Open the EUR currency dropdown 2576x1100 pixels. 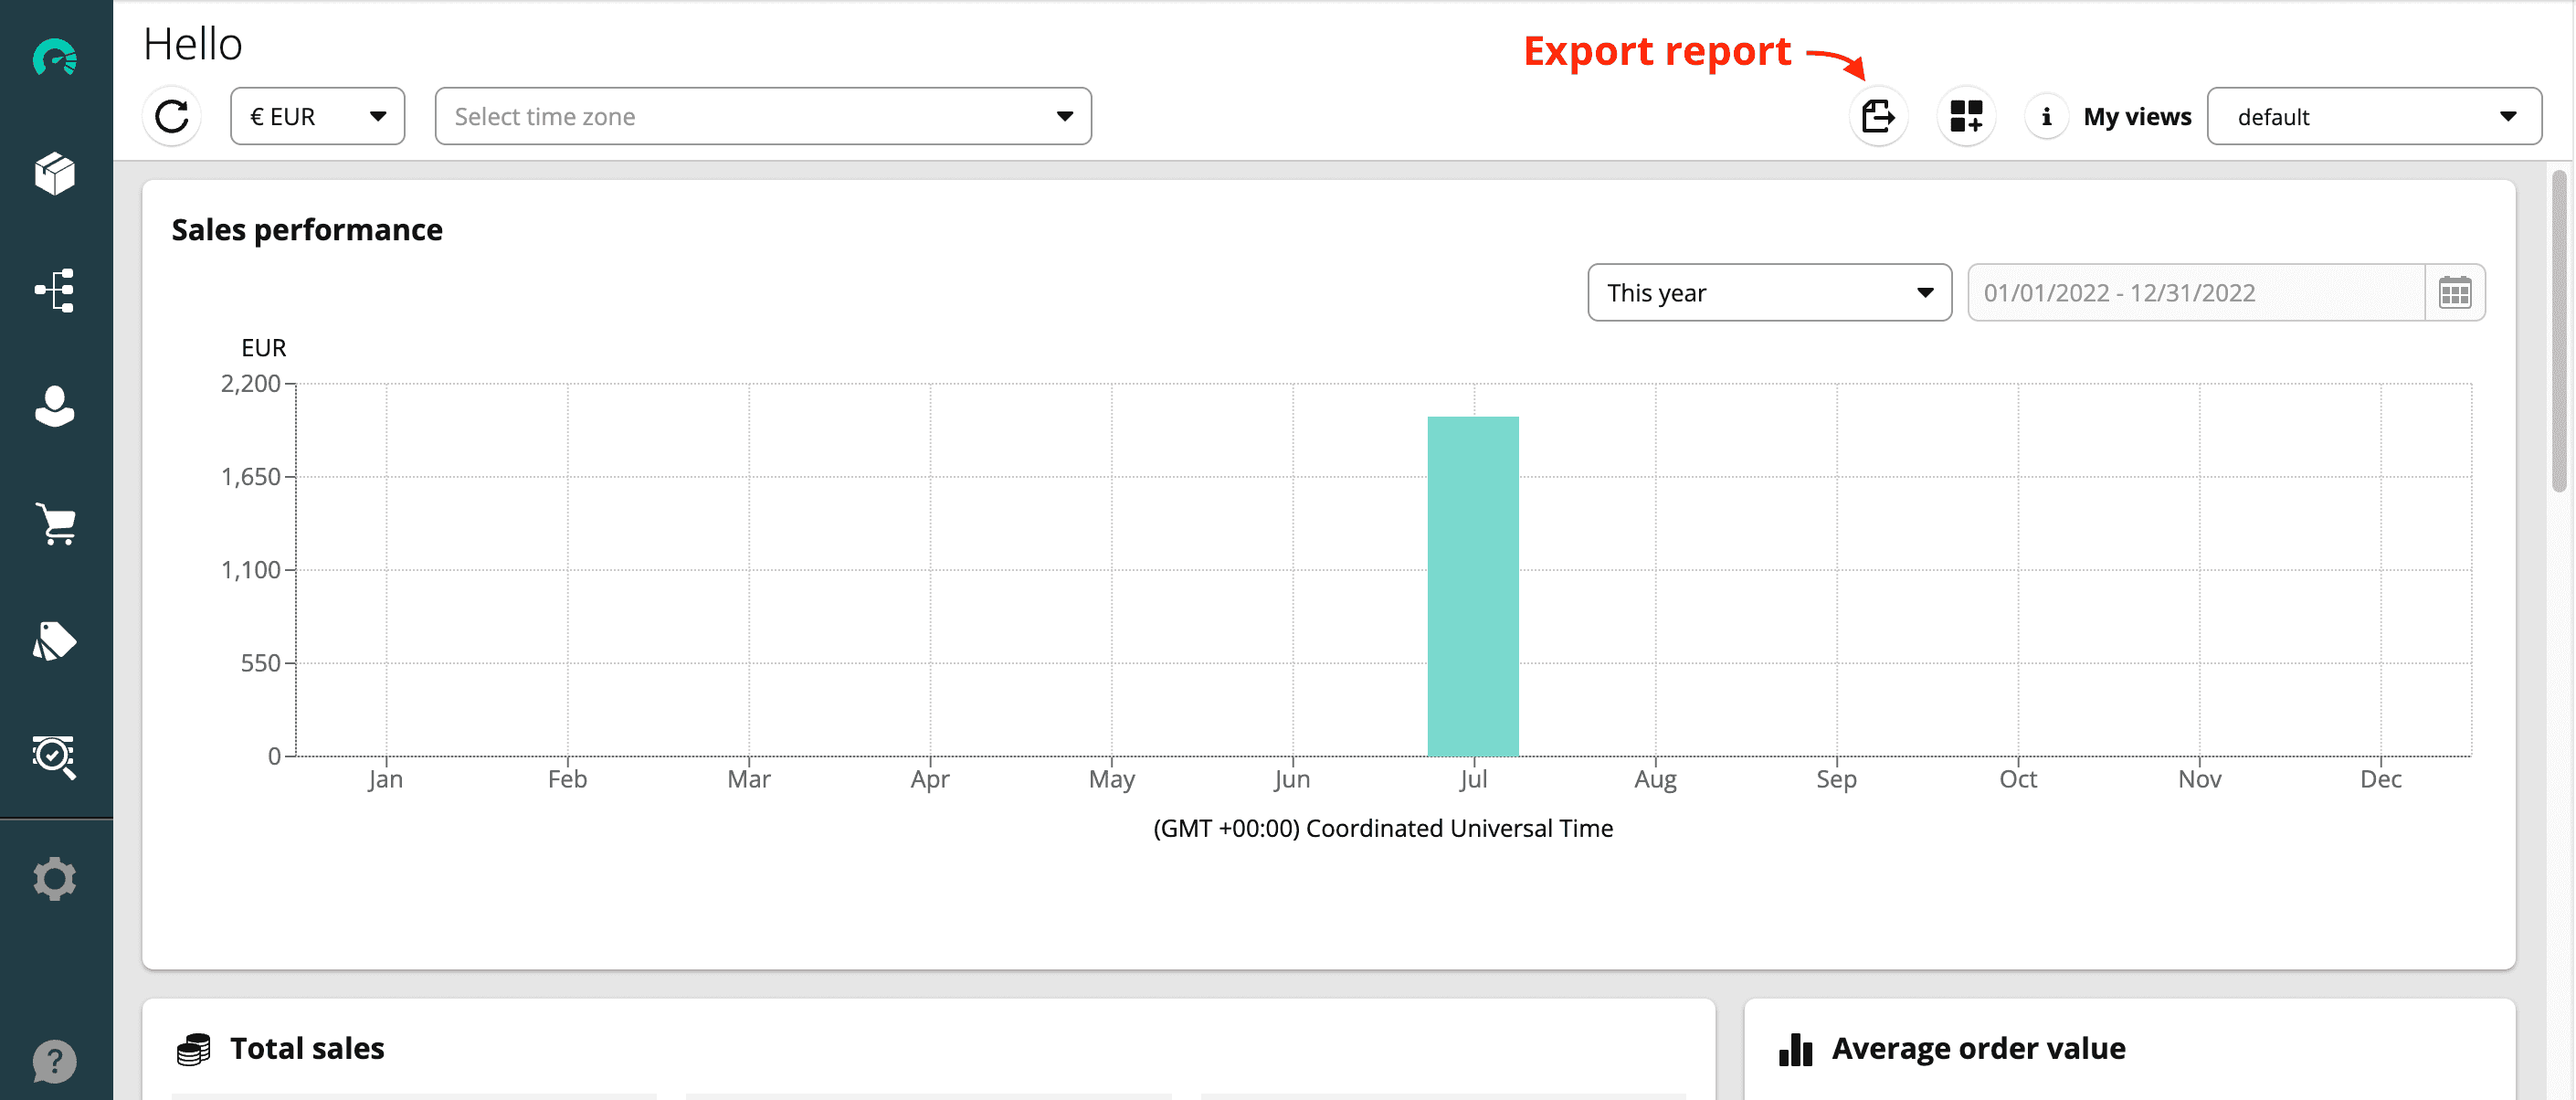[x=317, y=117]
